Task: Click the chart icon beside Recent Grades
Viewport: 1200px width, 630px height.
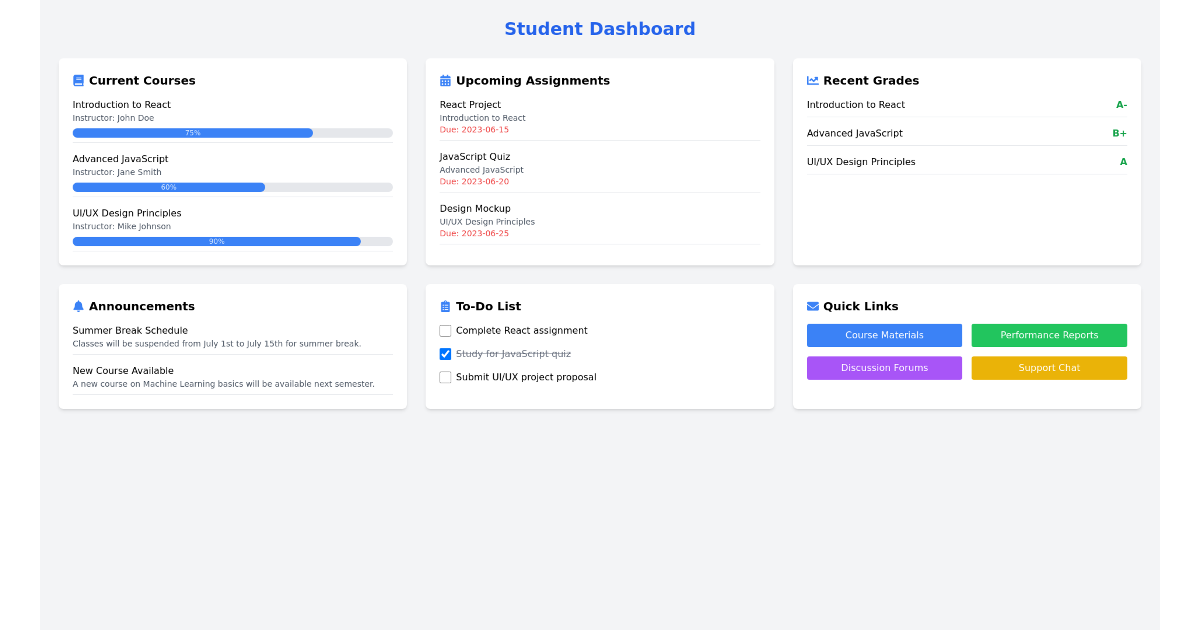Action: [x=813, y=80]
